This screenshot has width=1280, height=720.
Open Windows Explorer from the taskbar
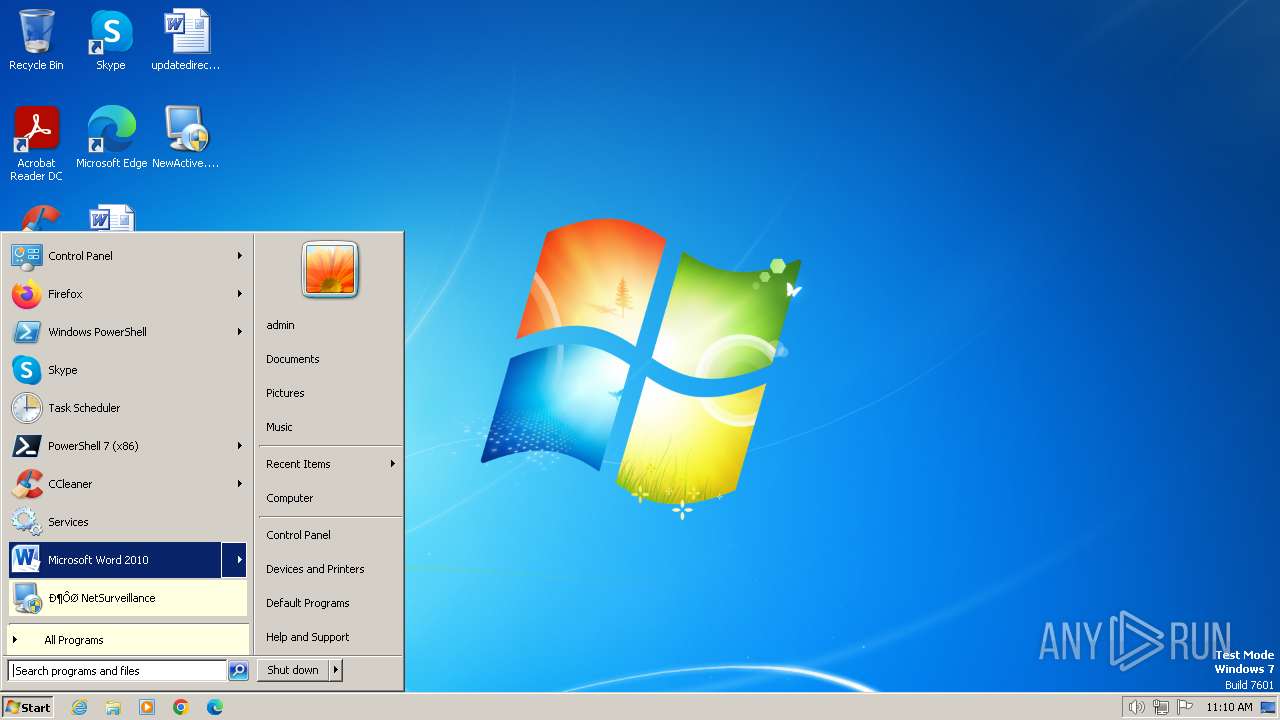point(113,707)
